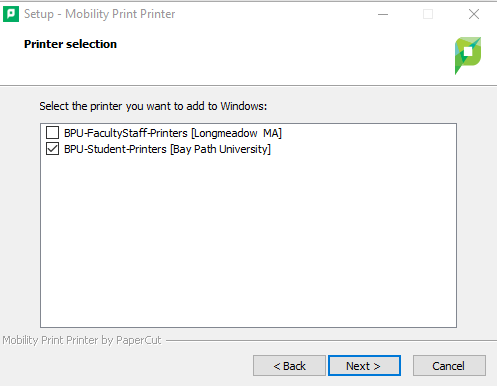Click the [Longmeadow MA] location text
Screen dimensions: 497x386
(x=236, y=133)
